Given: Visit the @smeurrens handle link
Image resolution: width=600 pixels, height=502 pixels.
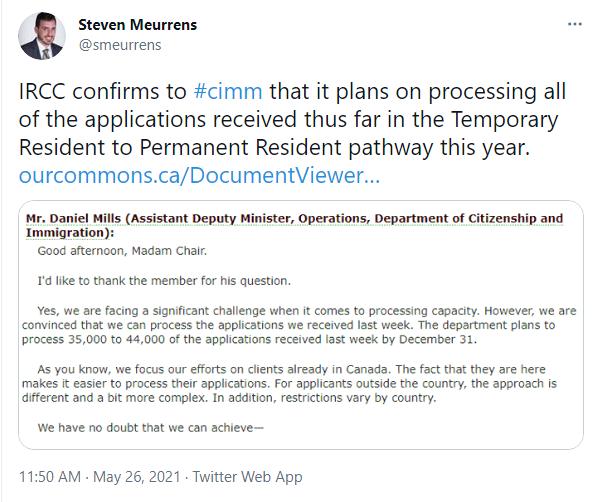Looking at the screenshot, I should pyautogui.click(x=119, y=44).
